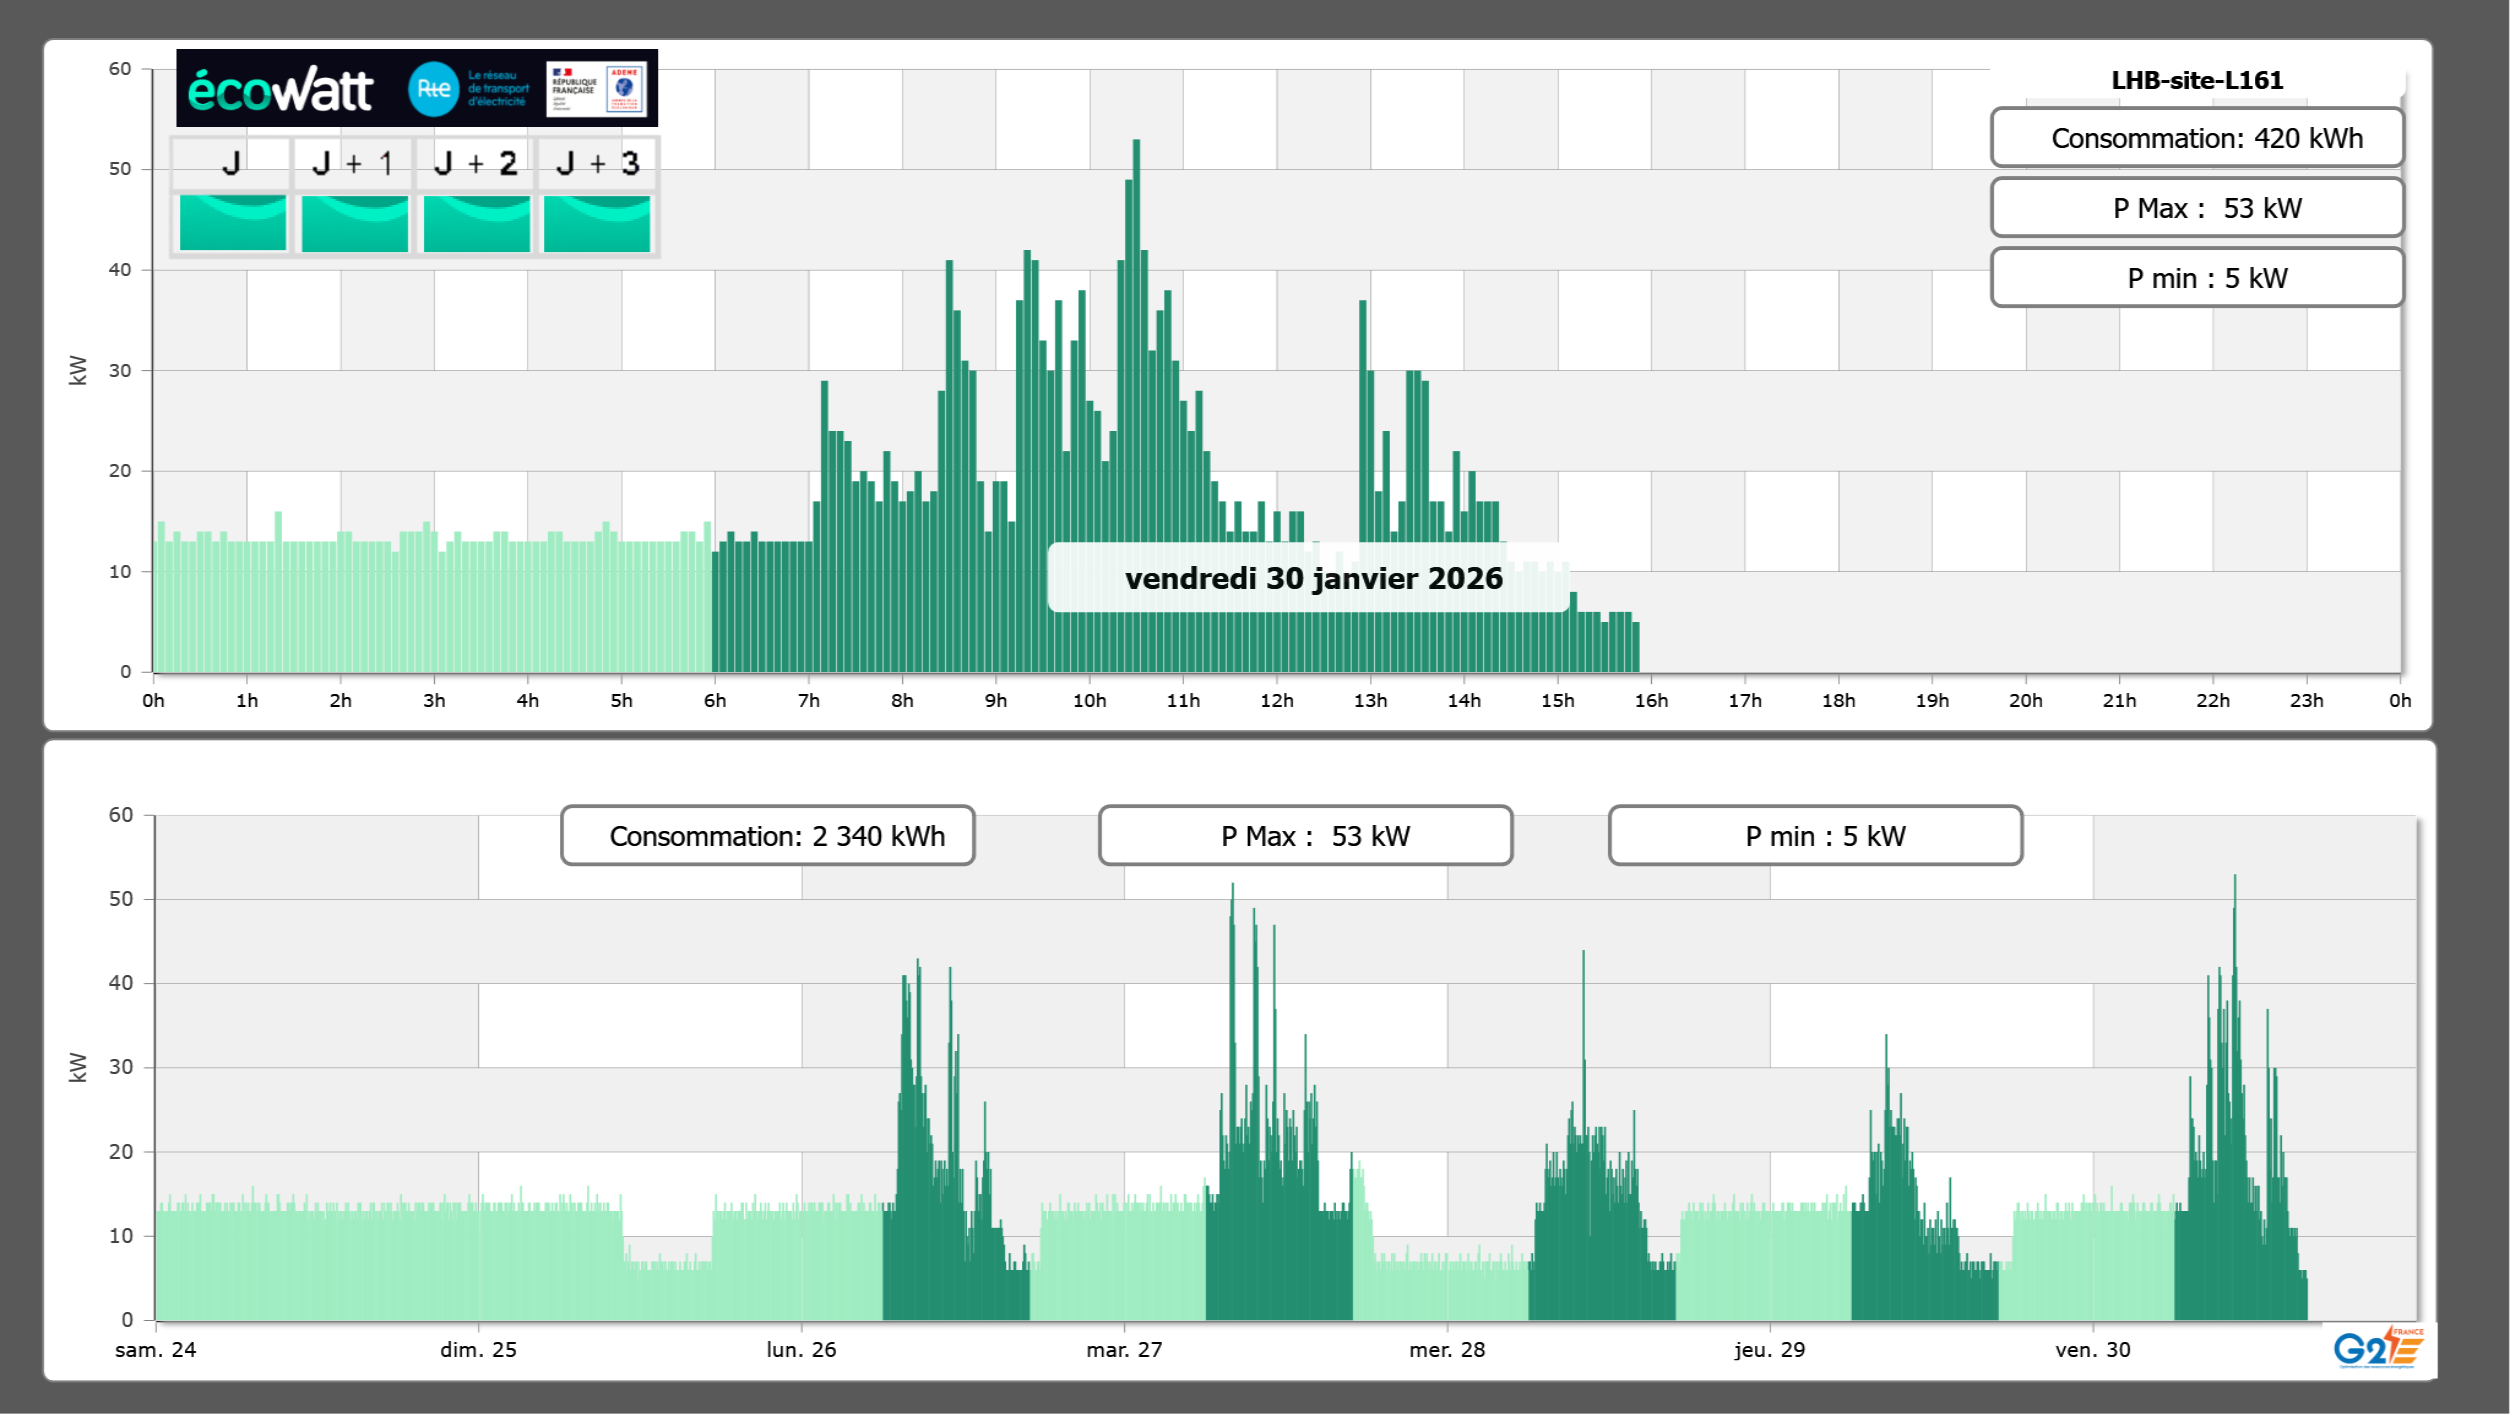Select the J + 1 forecast label
2511x1415 pixels.
pos(353,163)
